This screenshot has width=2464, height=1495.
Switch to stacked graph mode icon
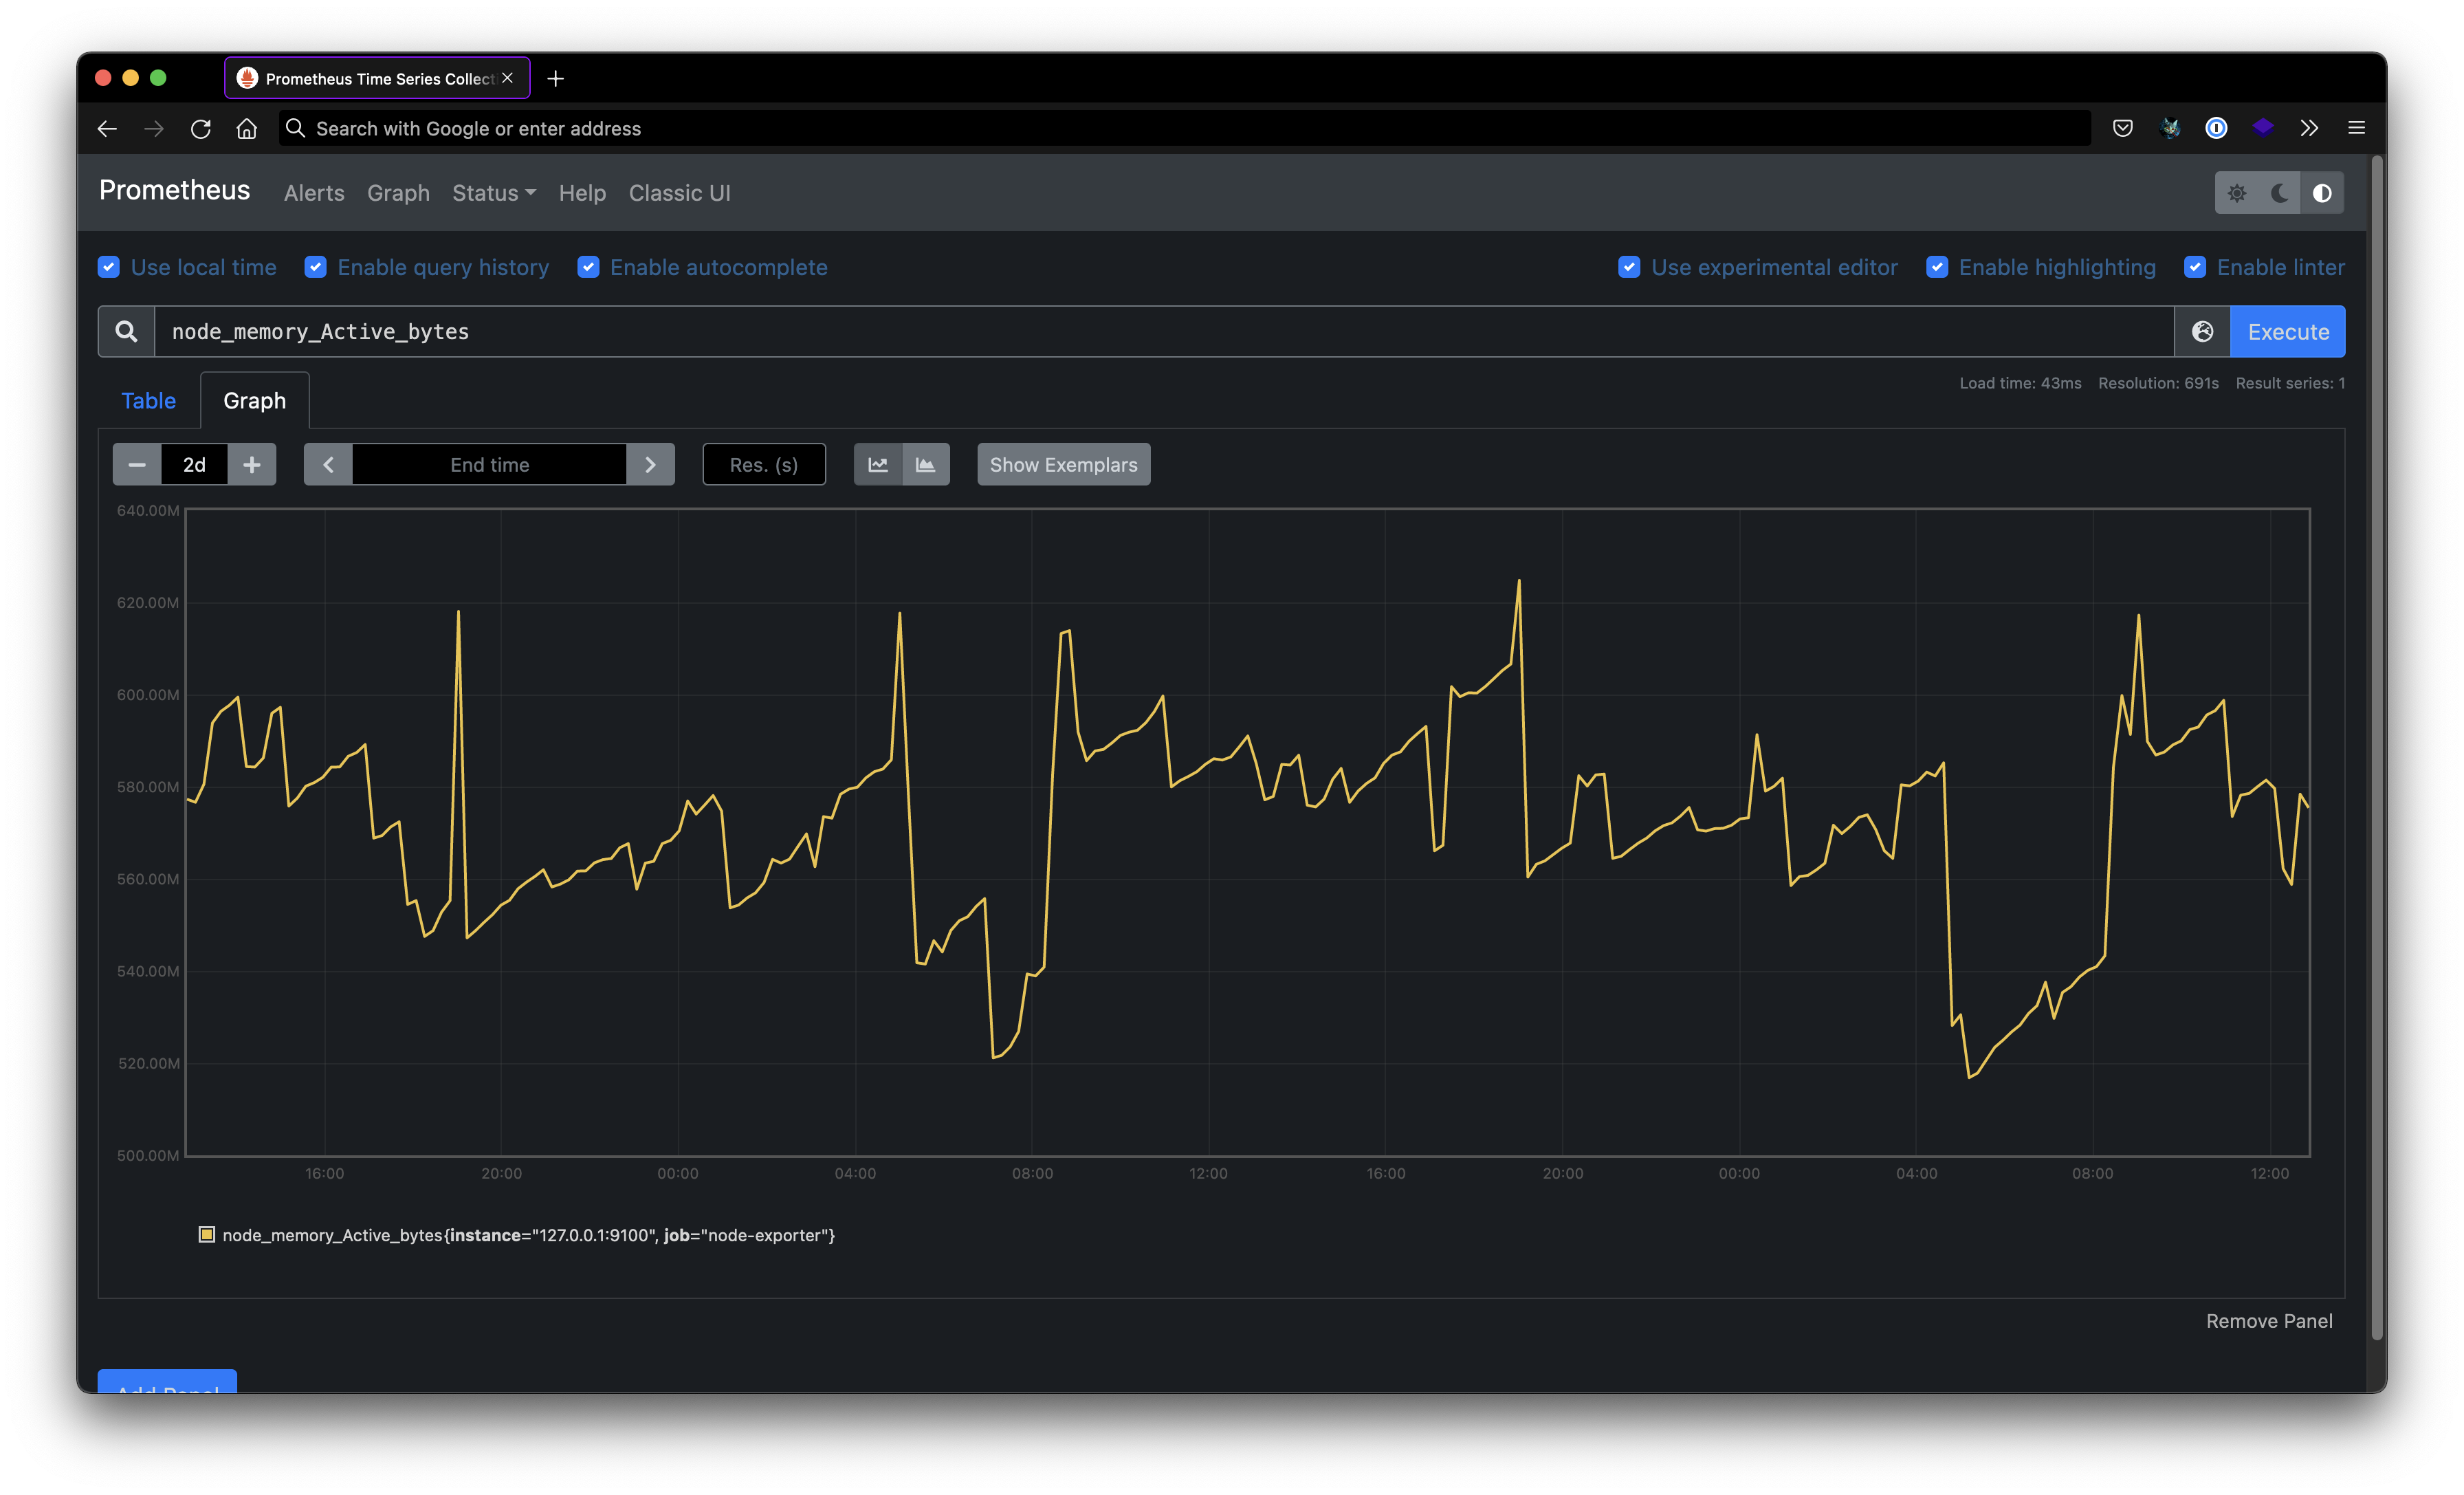(925, 464)
